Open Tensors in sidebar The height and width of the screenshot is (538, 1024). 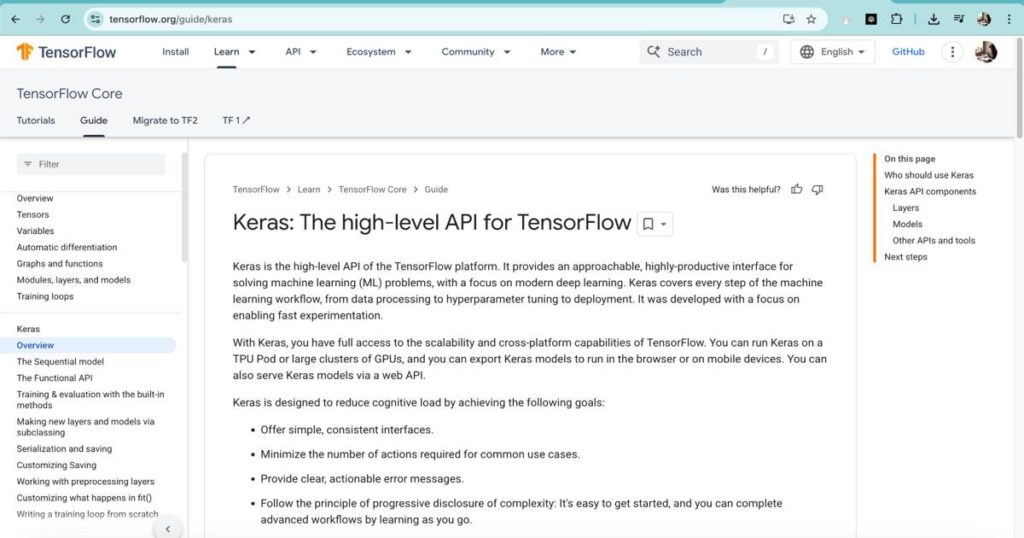[33, 214]
